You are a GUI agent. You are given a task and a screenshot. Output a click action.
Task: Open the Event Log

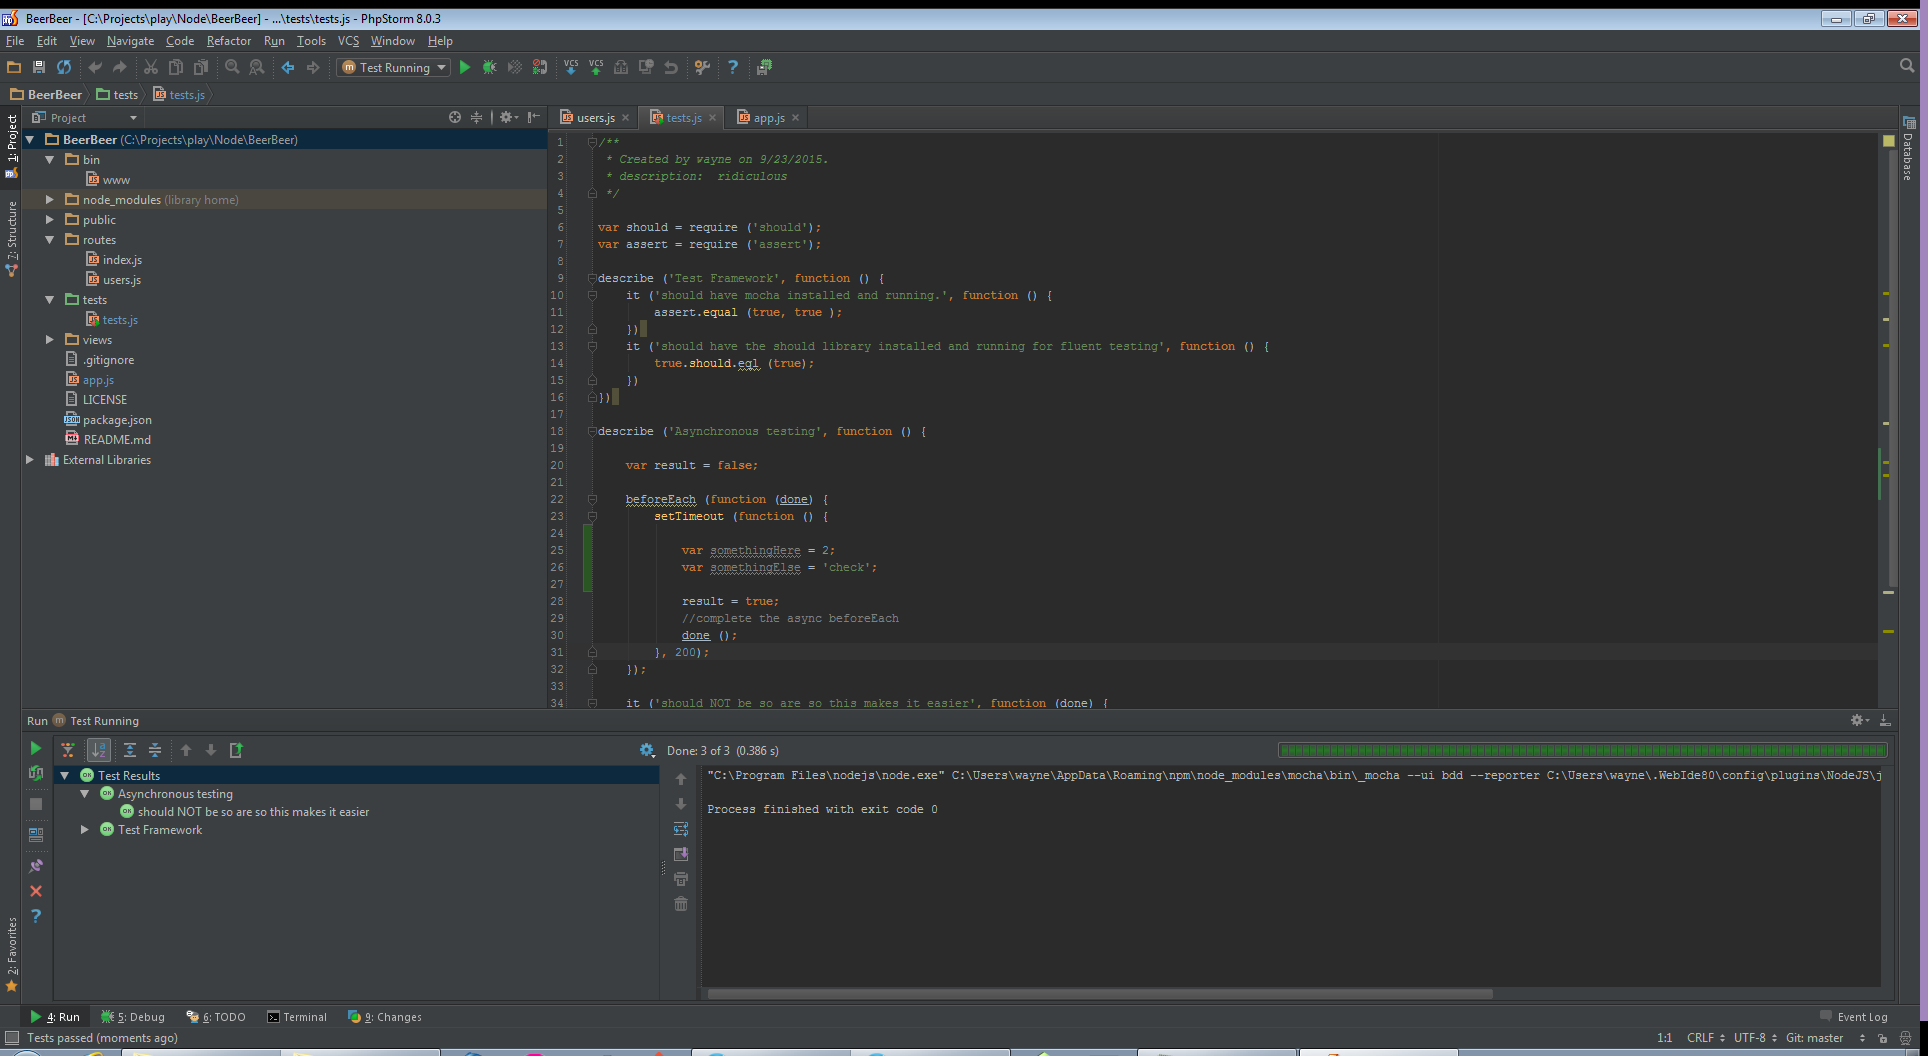point(1860,1016)
